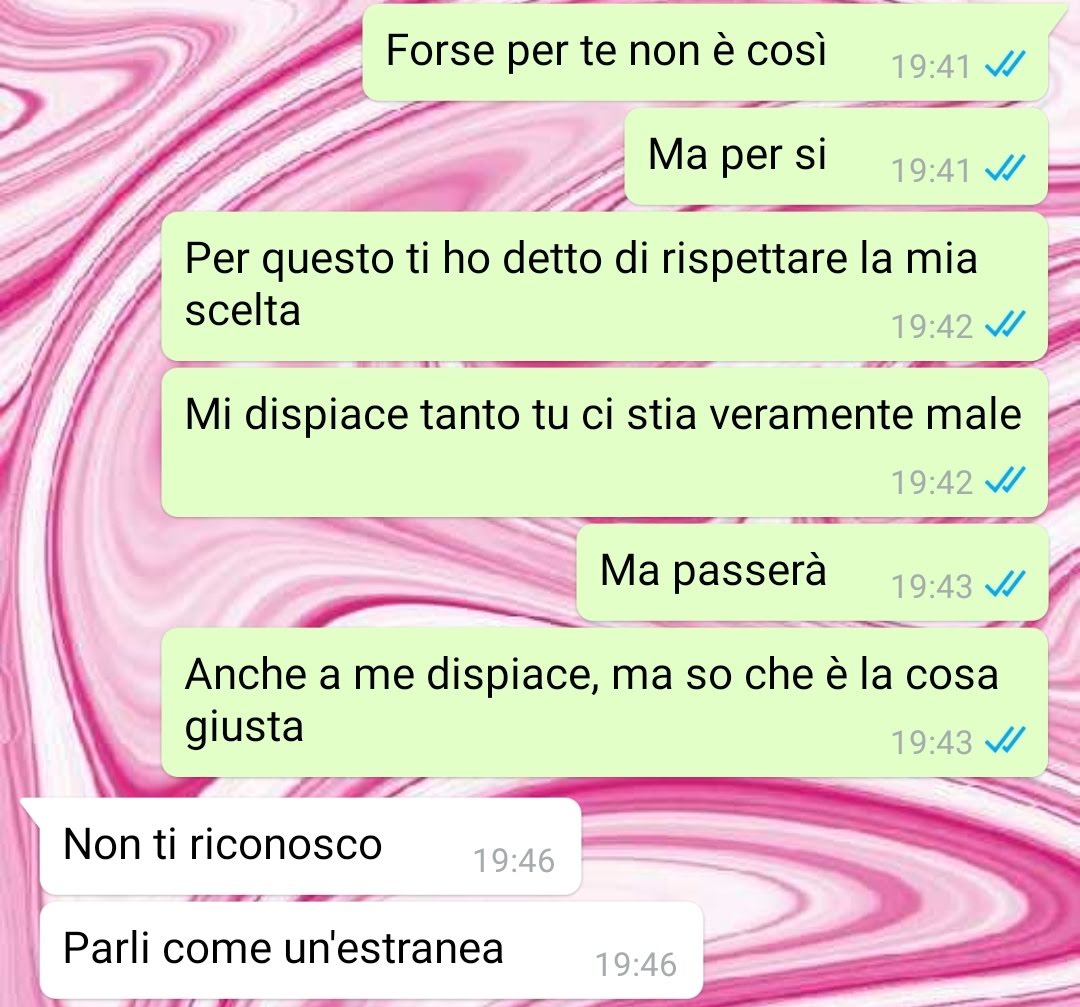
Task: Select the 'Ma per si' message bubble
Action: [836, 157]
